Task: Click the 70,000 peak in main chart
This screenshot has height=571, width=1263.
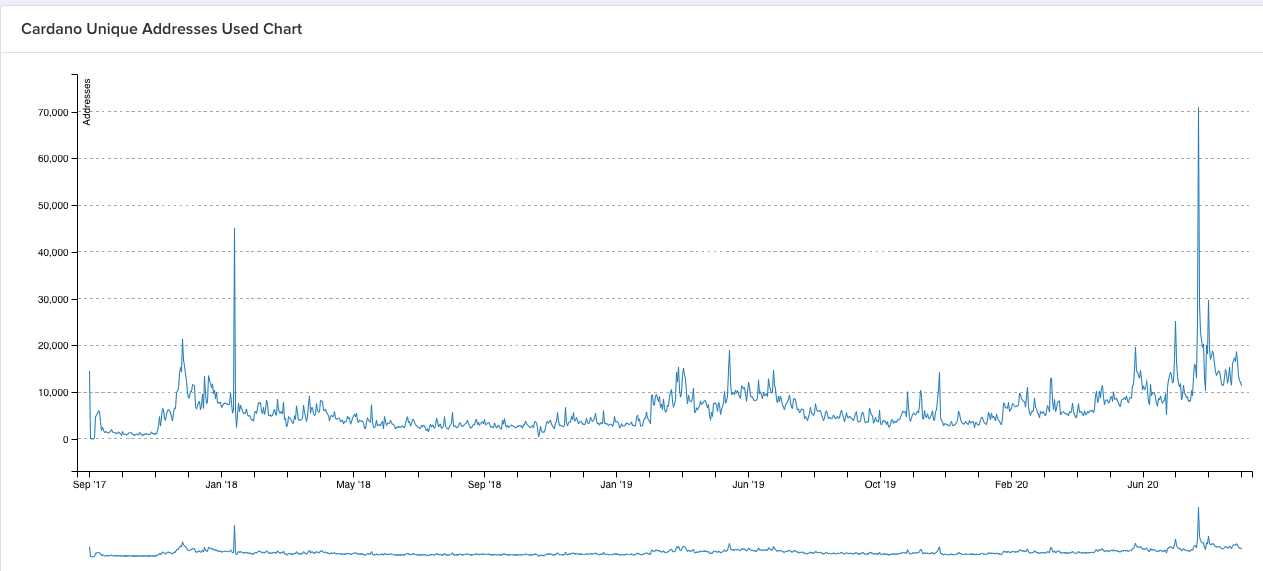Action: click(1198, 108)
